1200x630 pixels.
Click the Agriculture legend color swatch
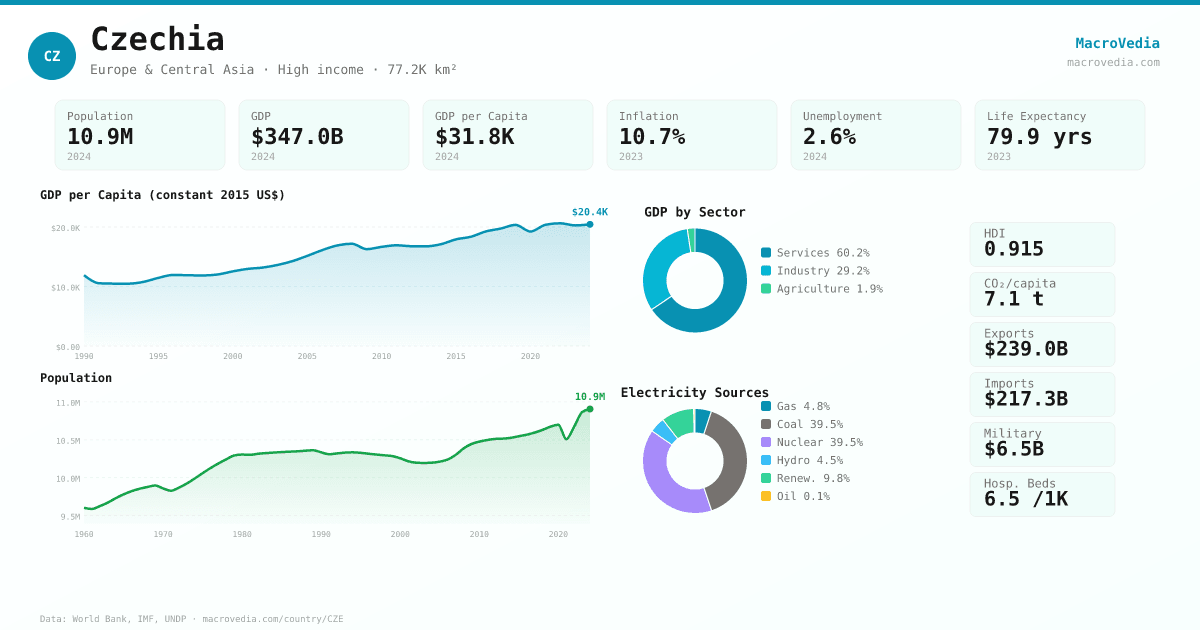tap(766, 289)
